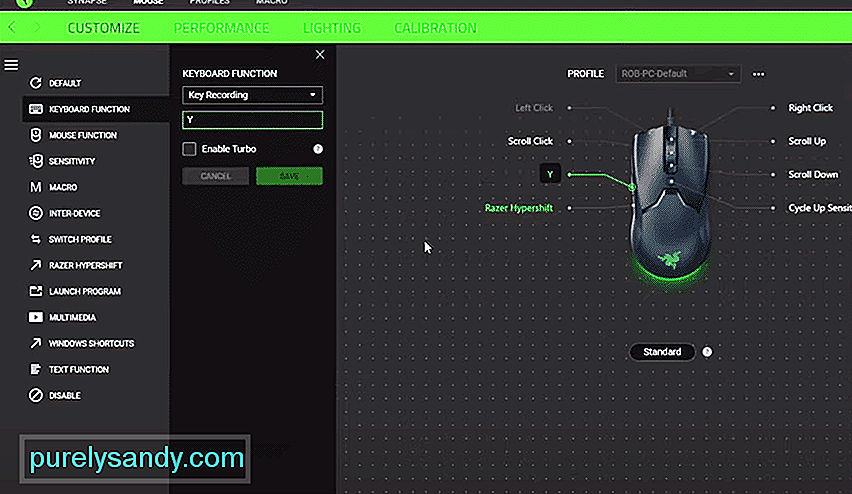Click the Switch Profile arrows icon
852x494 pixels.
[x=36, y=240]
